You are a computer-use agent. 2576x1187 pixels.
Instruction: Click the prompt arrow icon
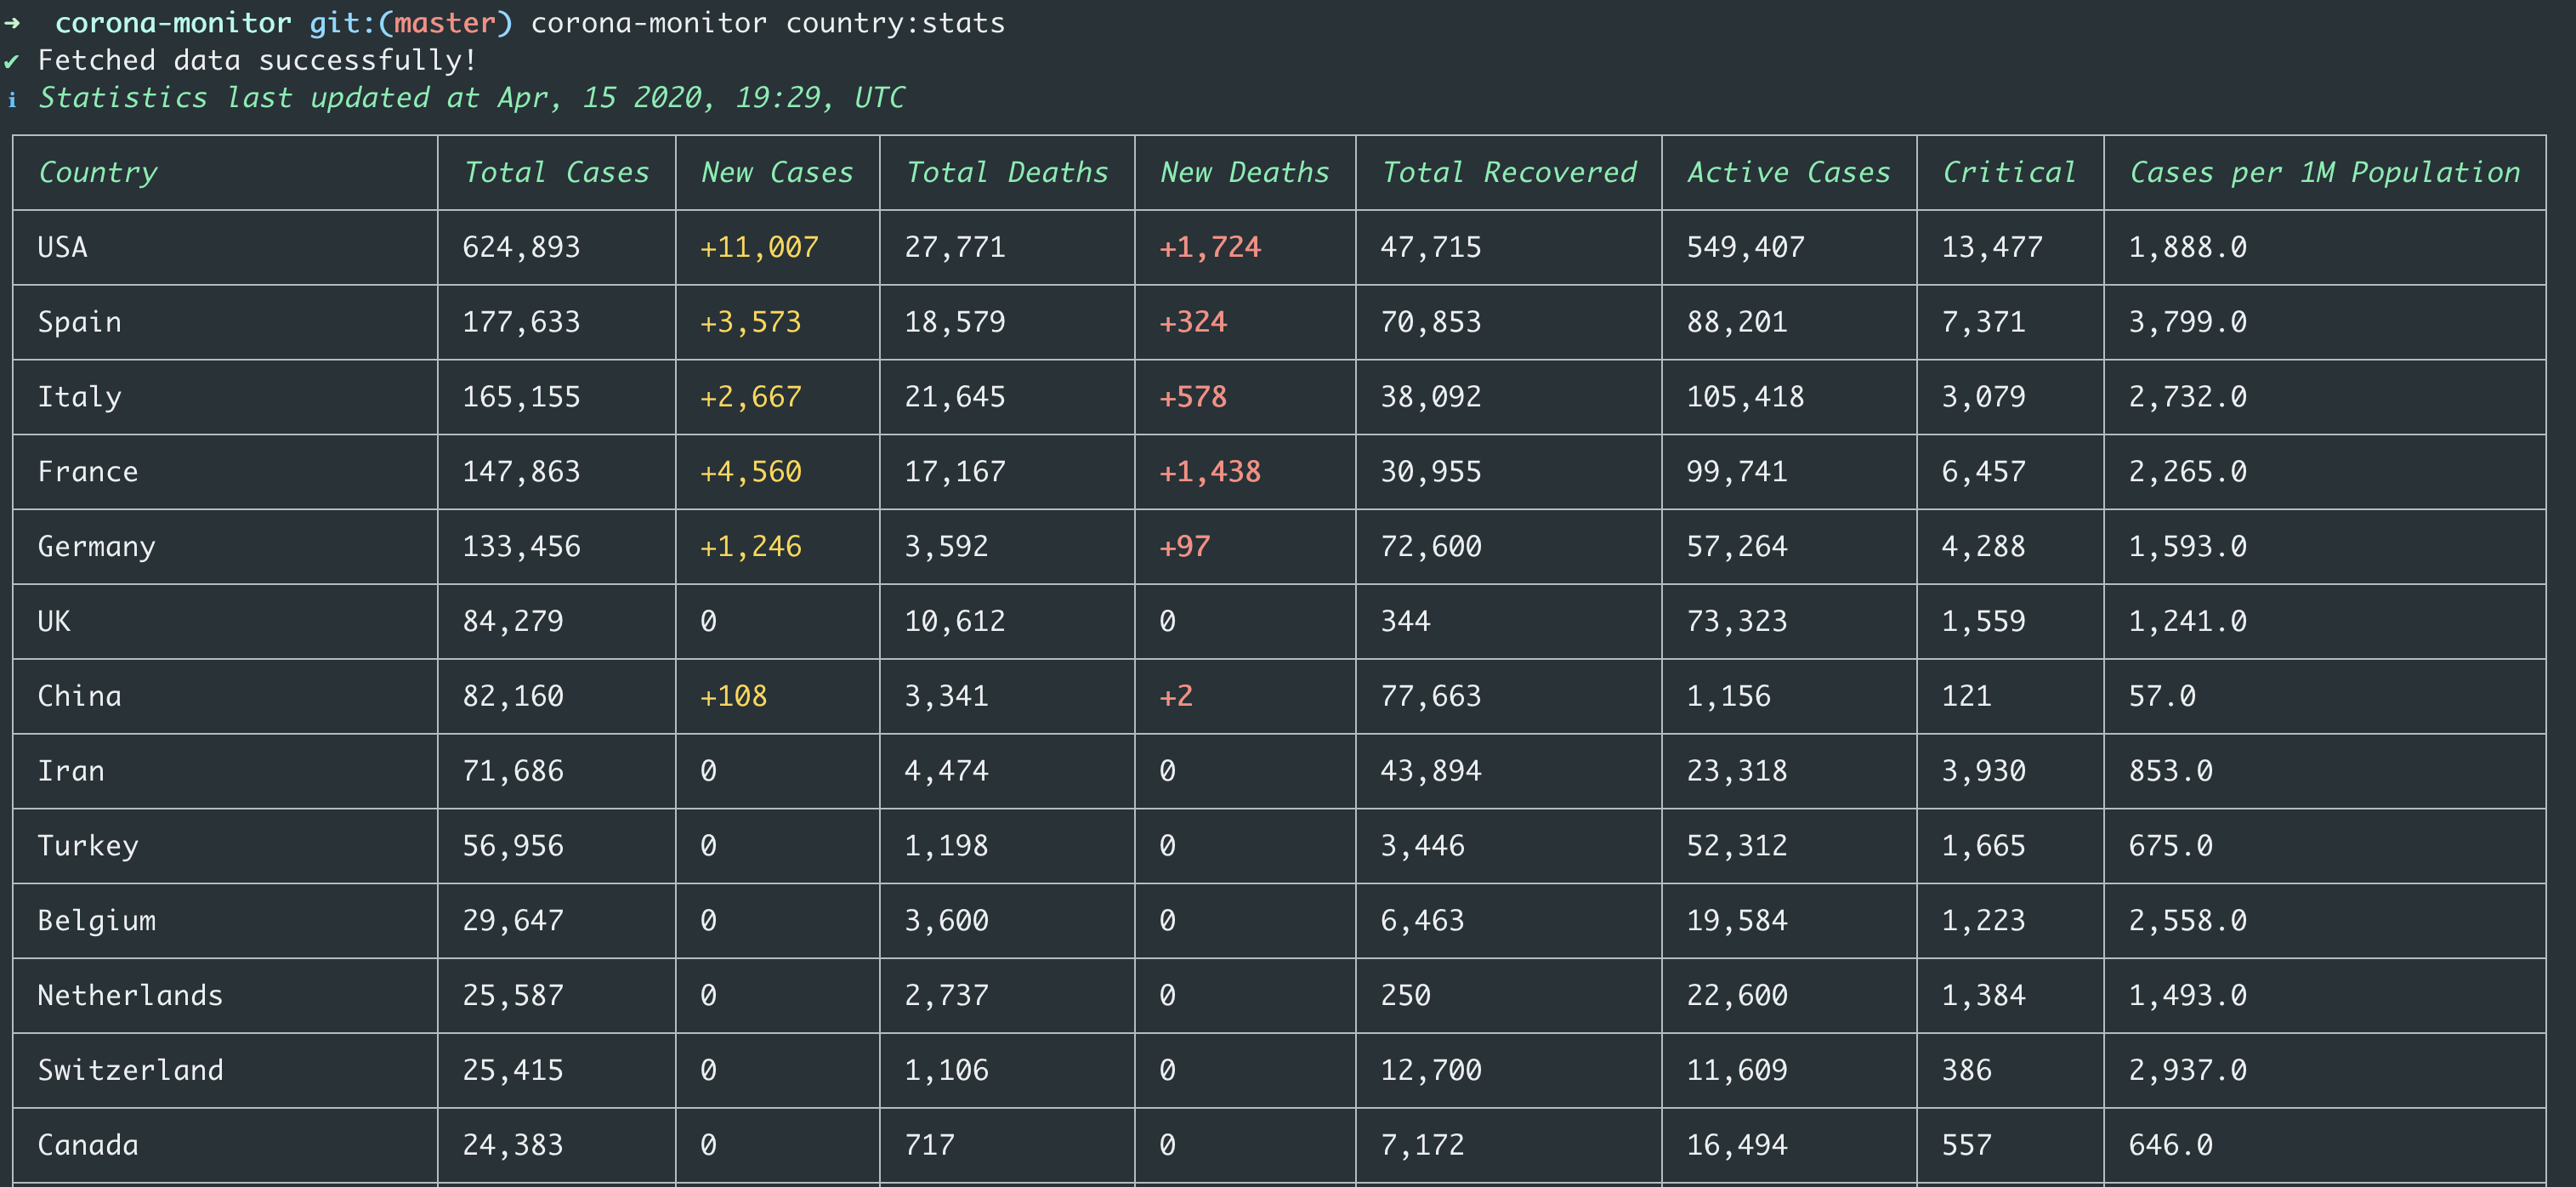click(12, 23)
